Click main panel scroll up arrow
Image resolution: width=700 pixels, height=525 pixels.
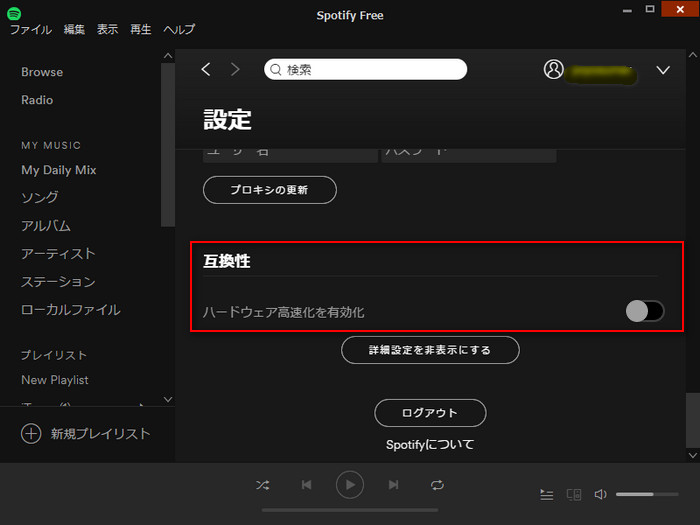(693, 55)
